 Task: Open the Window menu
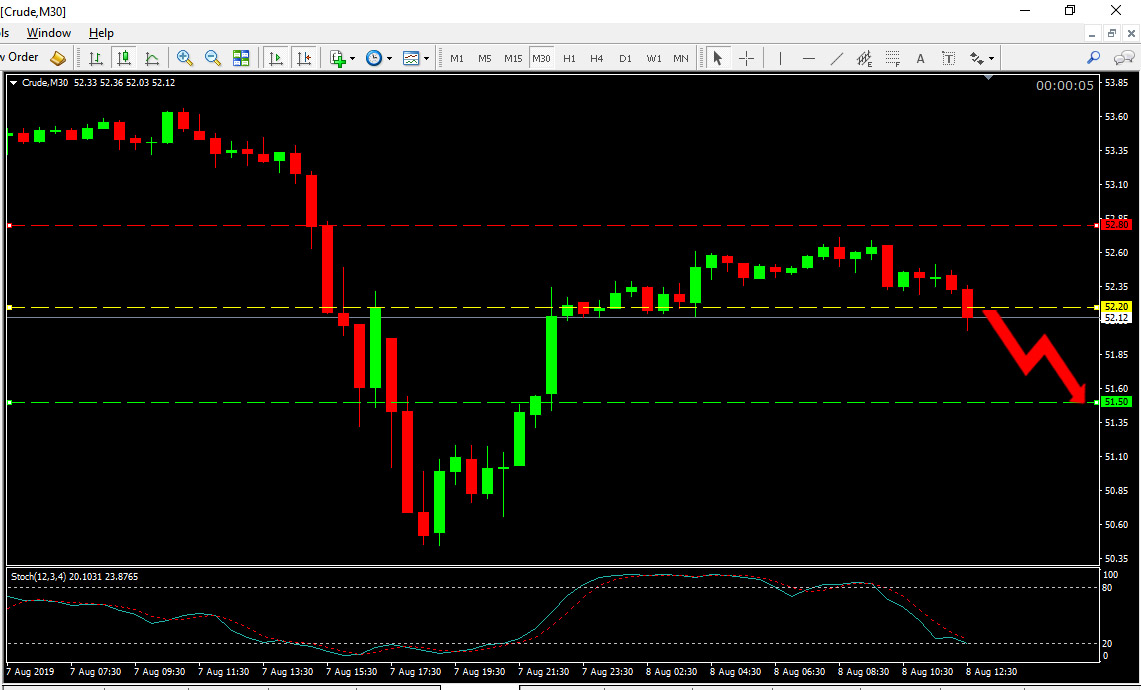point(49,33)
